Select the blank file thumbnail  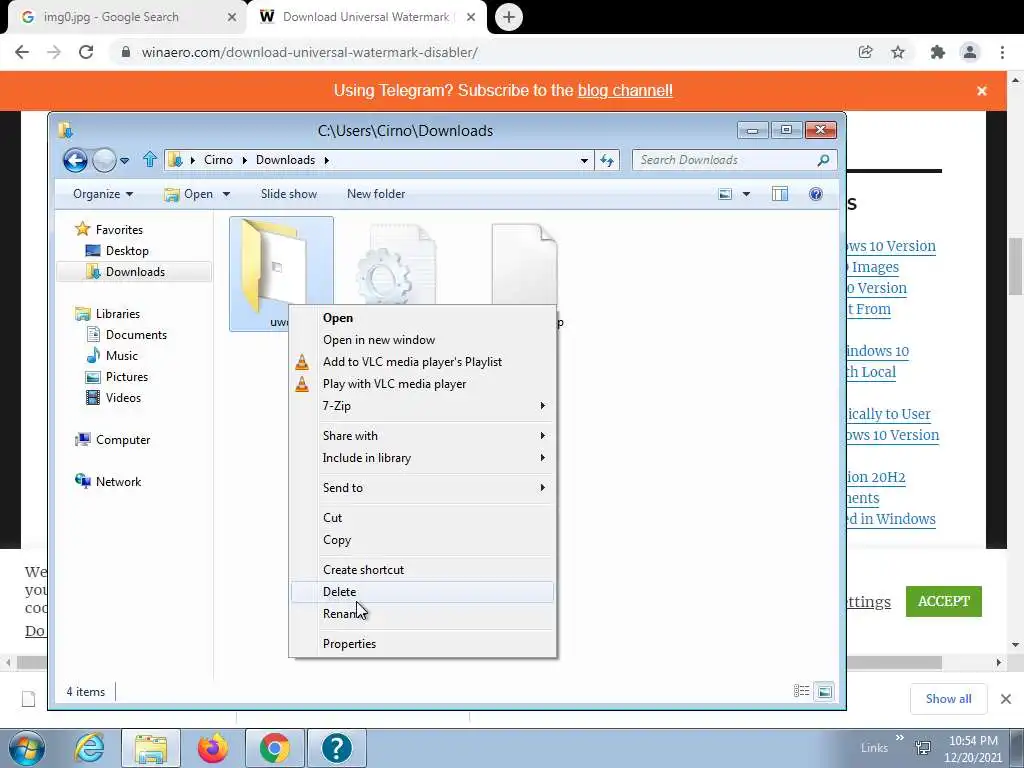525,263
